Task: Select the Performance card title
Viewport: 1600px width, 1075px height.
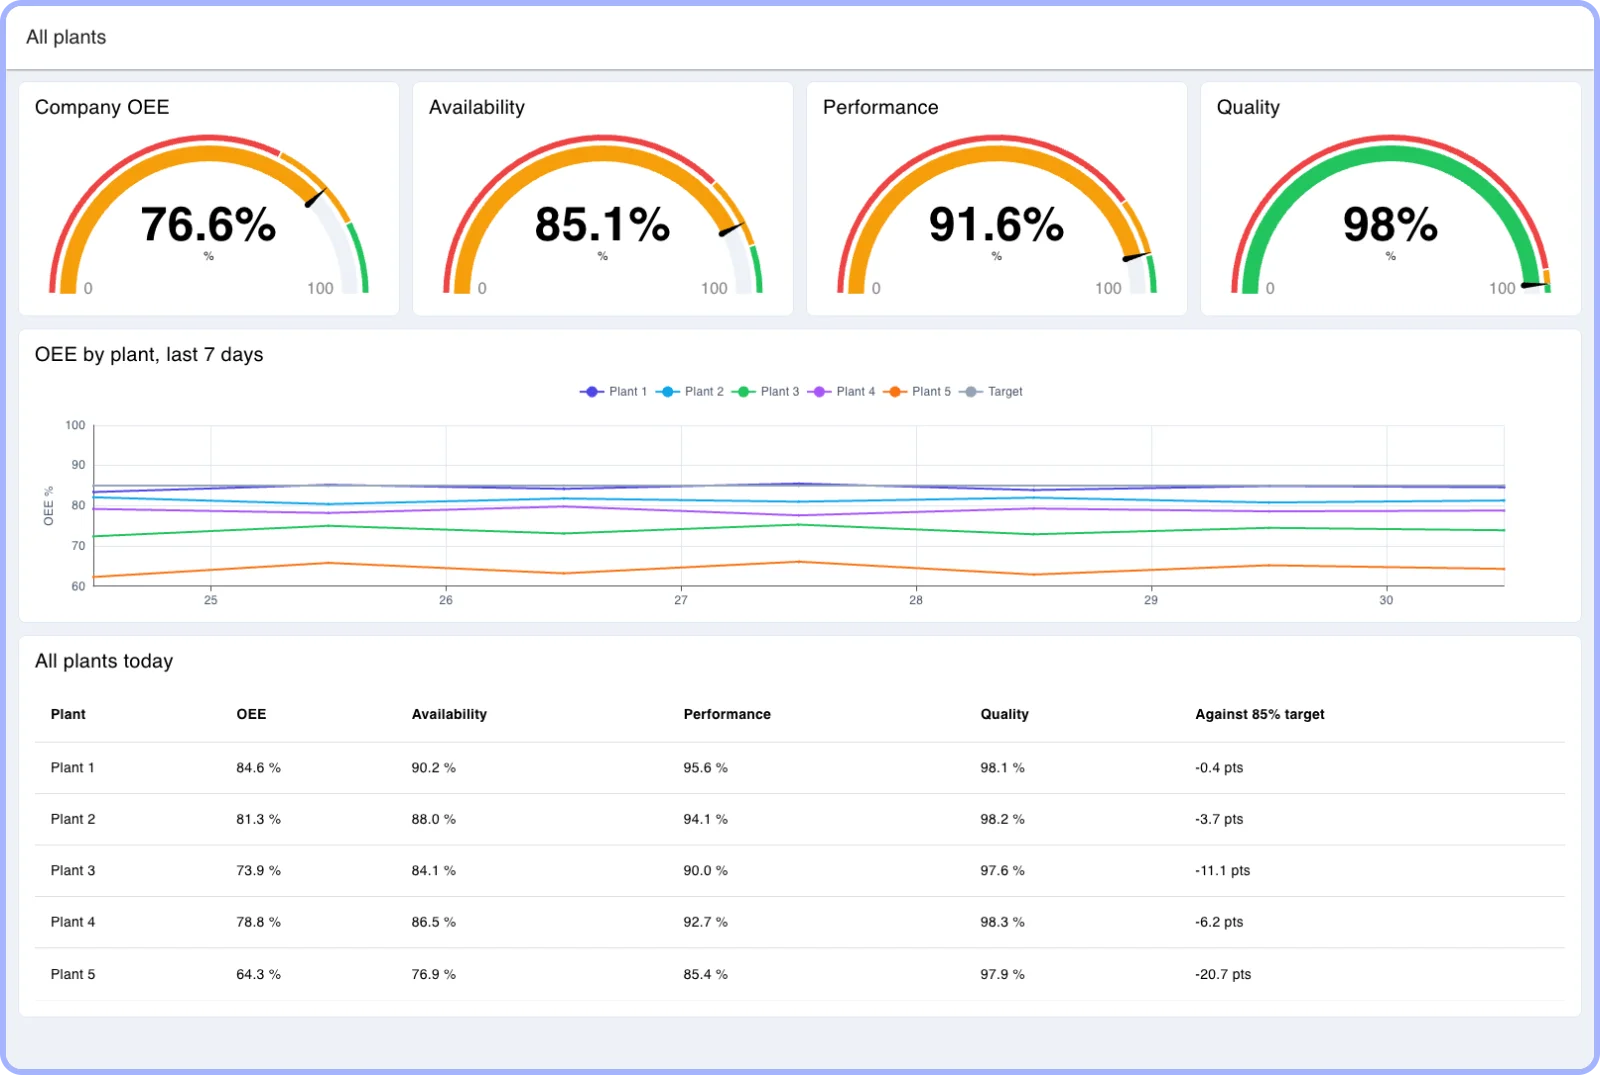Action: click(x=881, y=107)
